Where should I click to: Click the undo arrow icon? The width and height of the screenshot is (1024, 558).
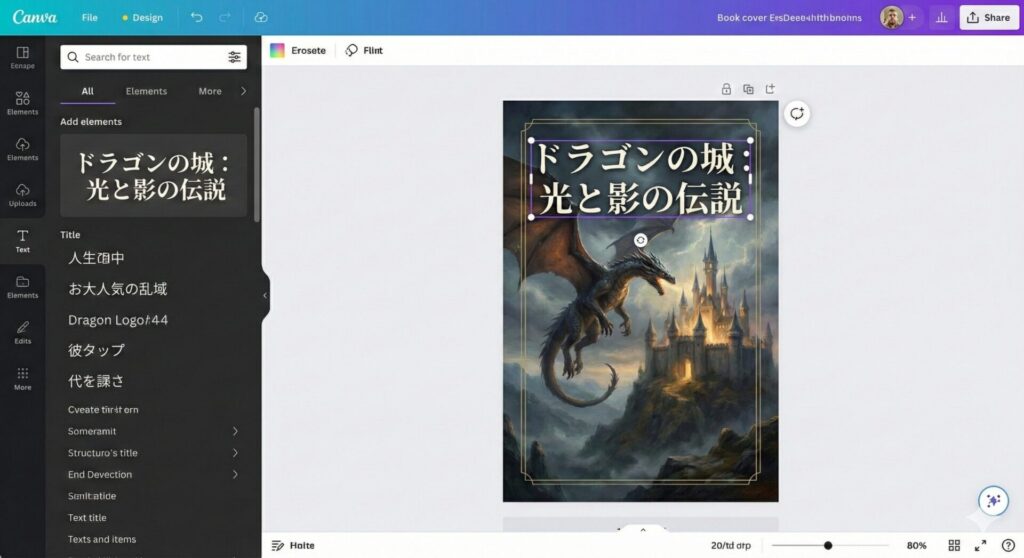[196, 17]
